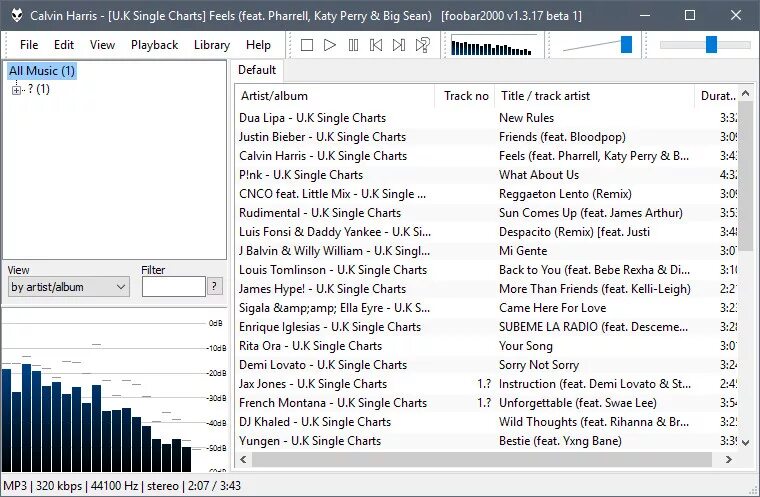The image size is (760, 497).
Task: Select Justin Bieber Friends track row
Action: click(487, 137)
